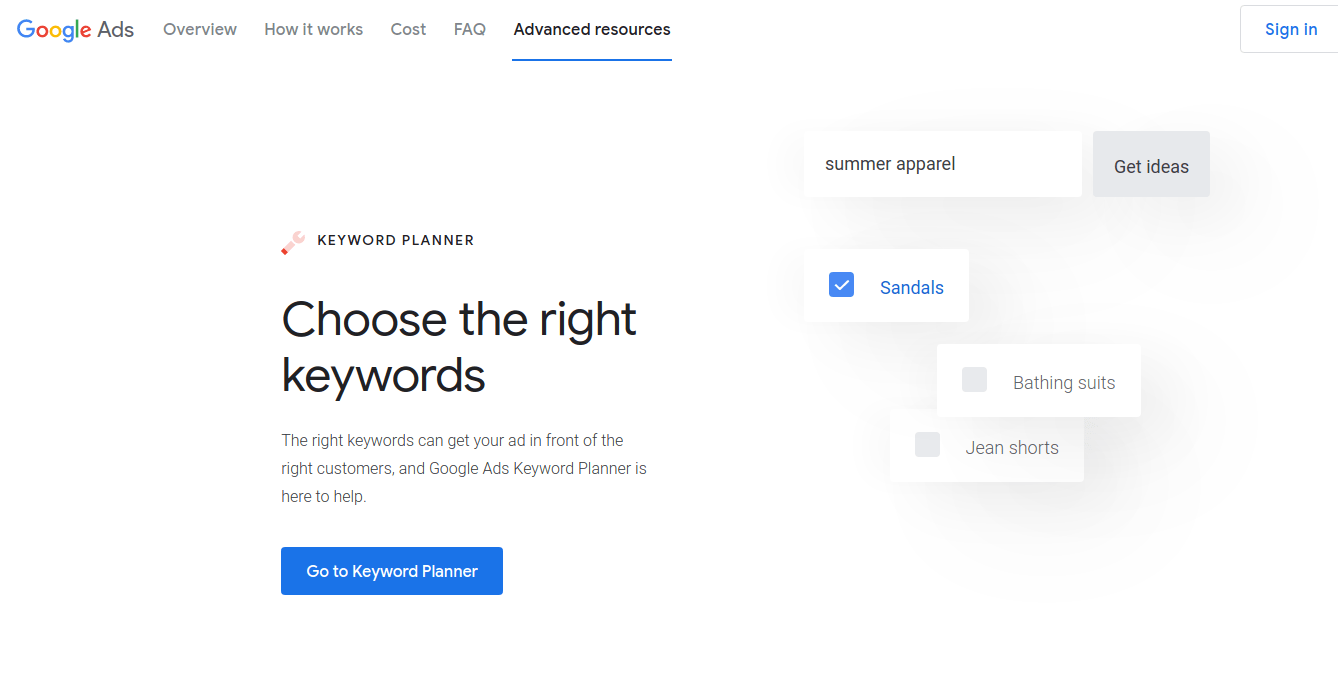The width and height of the screenshot is (1338, 700).
Task: Check the Bathing suits checkbox
Action: pos(974,380)
